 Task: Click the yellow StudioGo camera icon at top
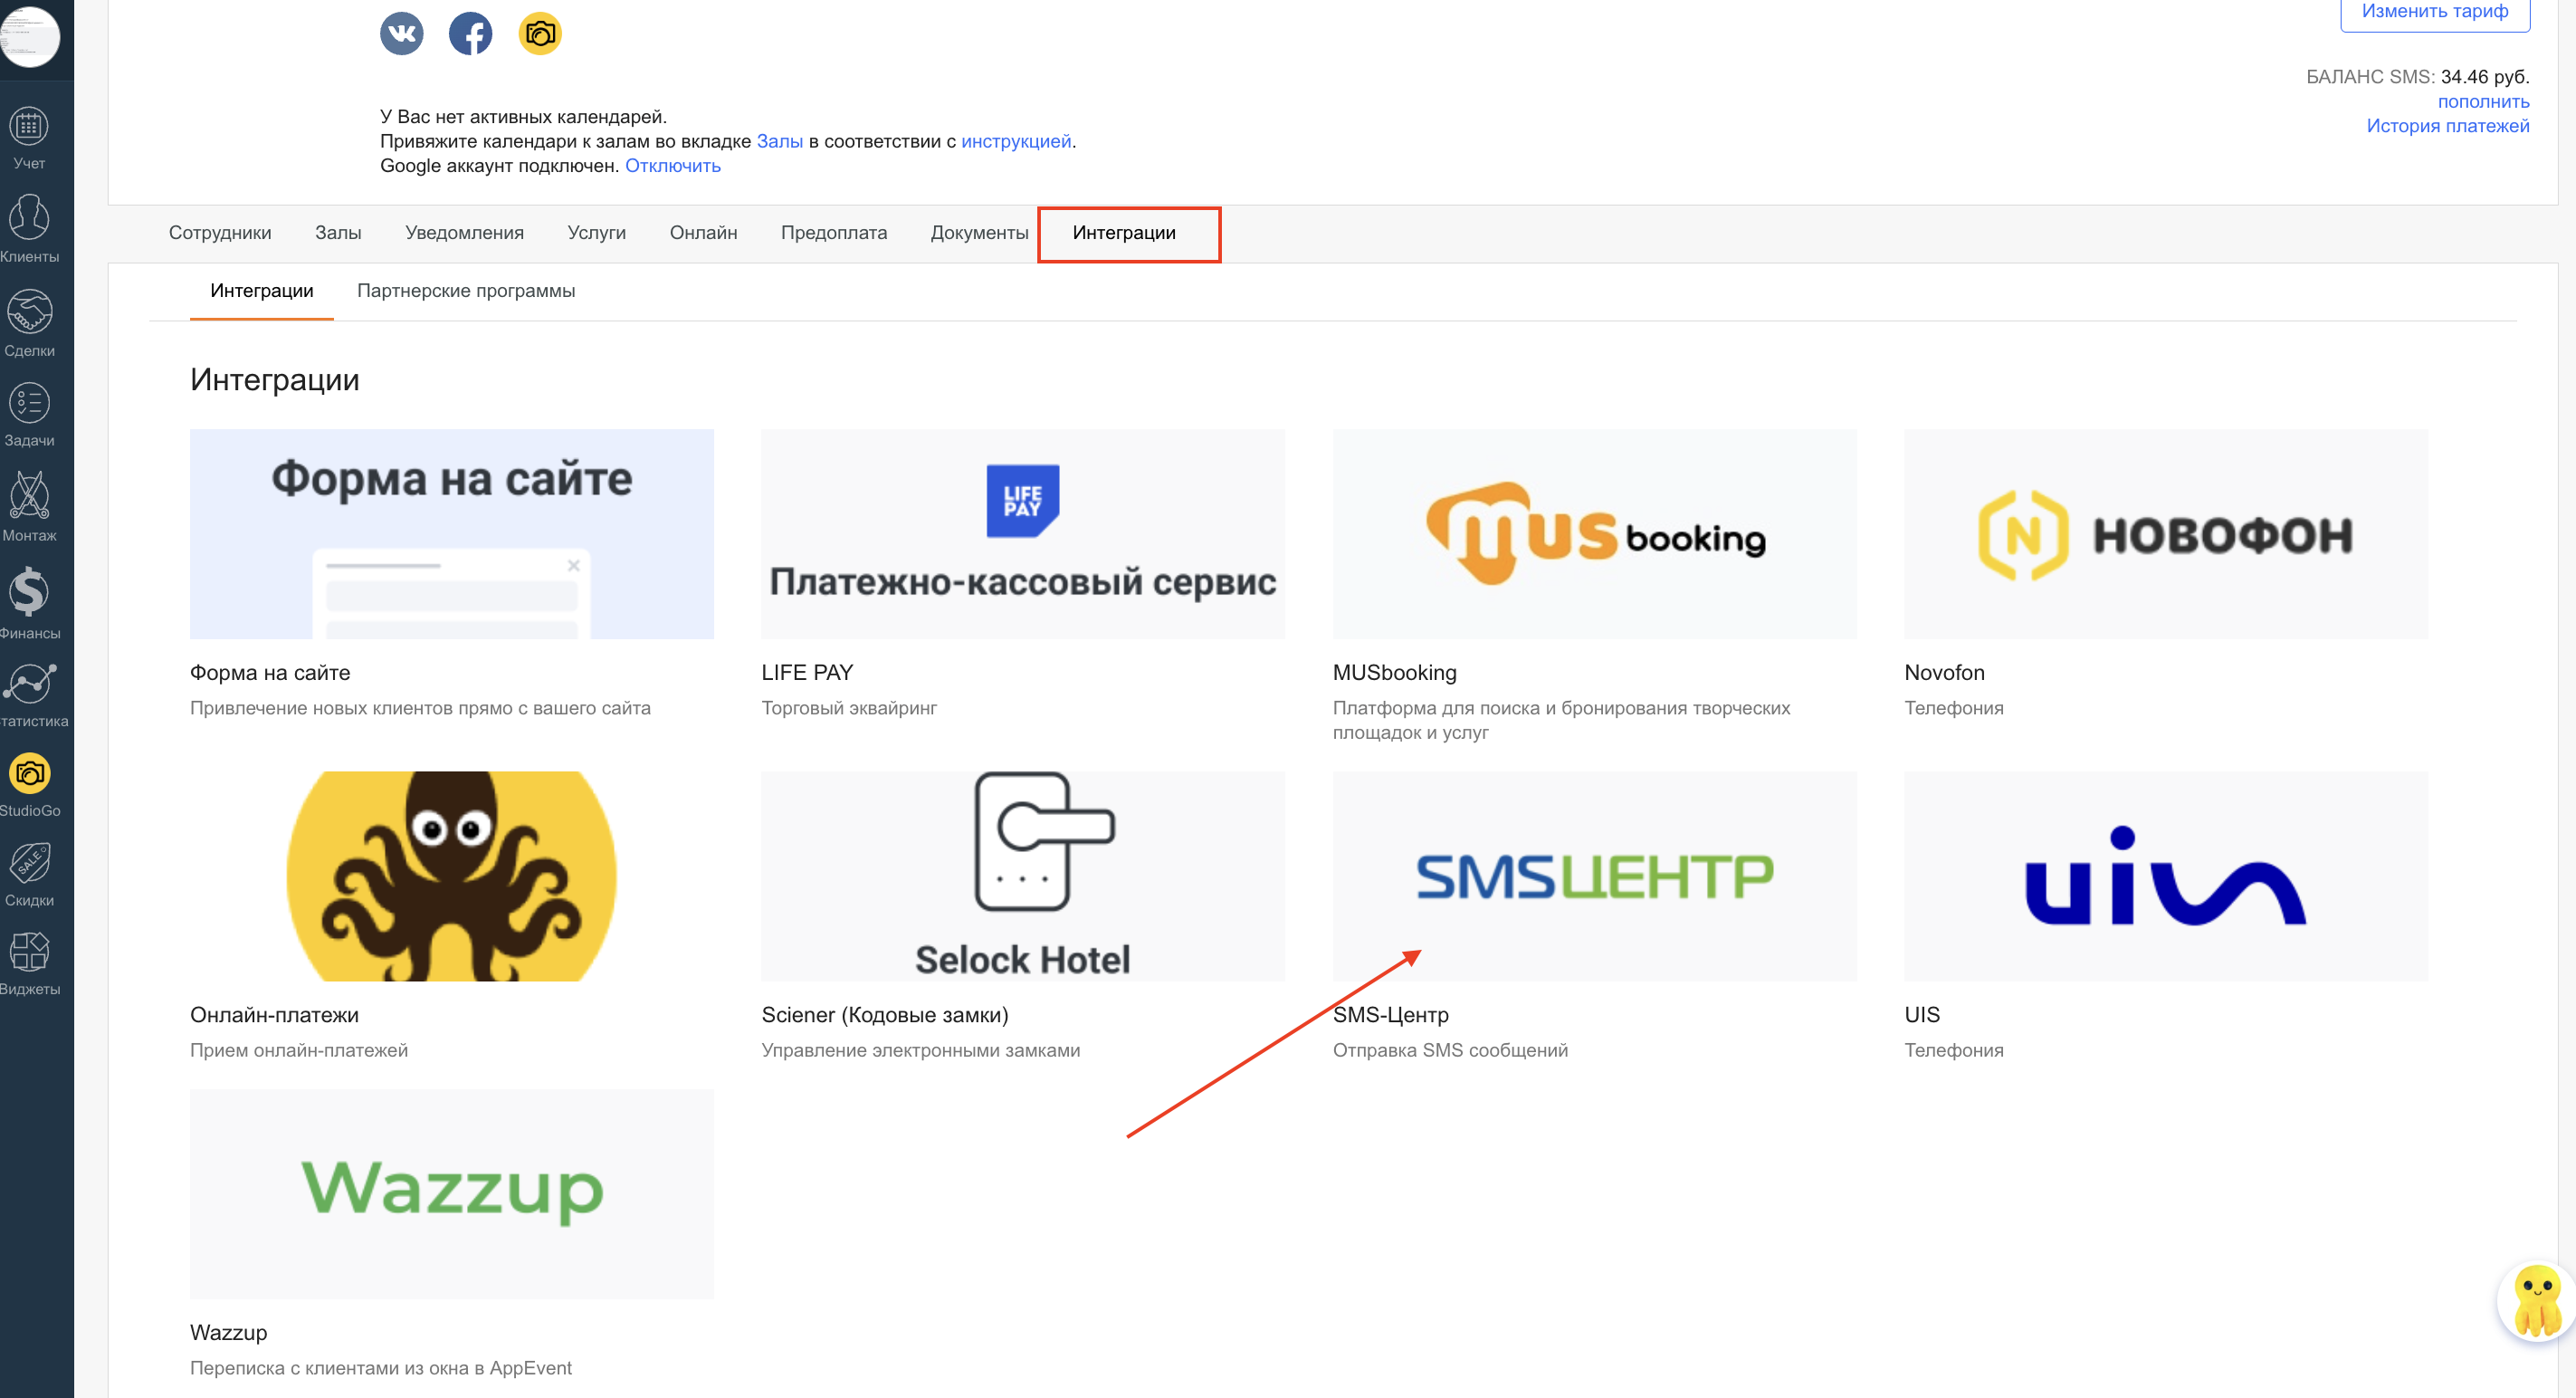coord(540,33)
